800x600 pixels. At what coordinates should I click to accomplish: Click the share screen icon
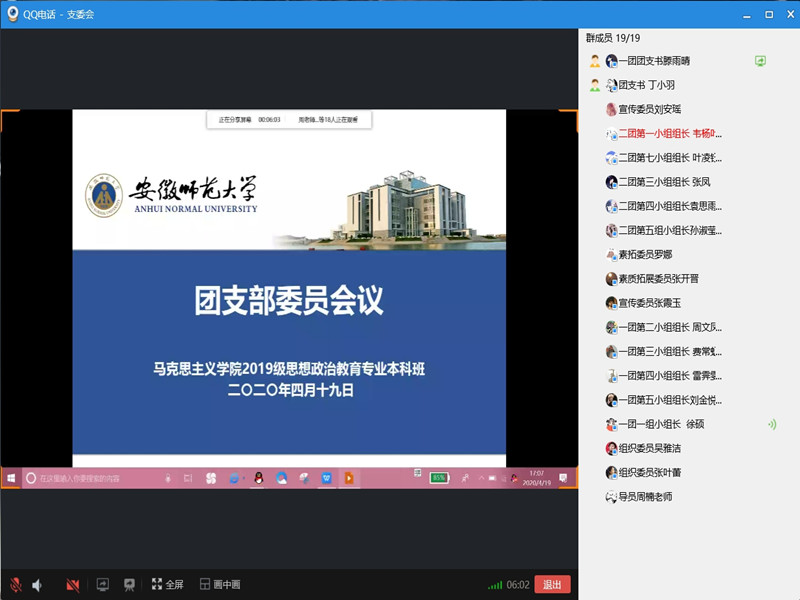102,585
